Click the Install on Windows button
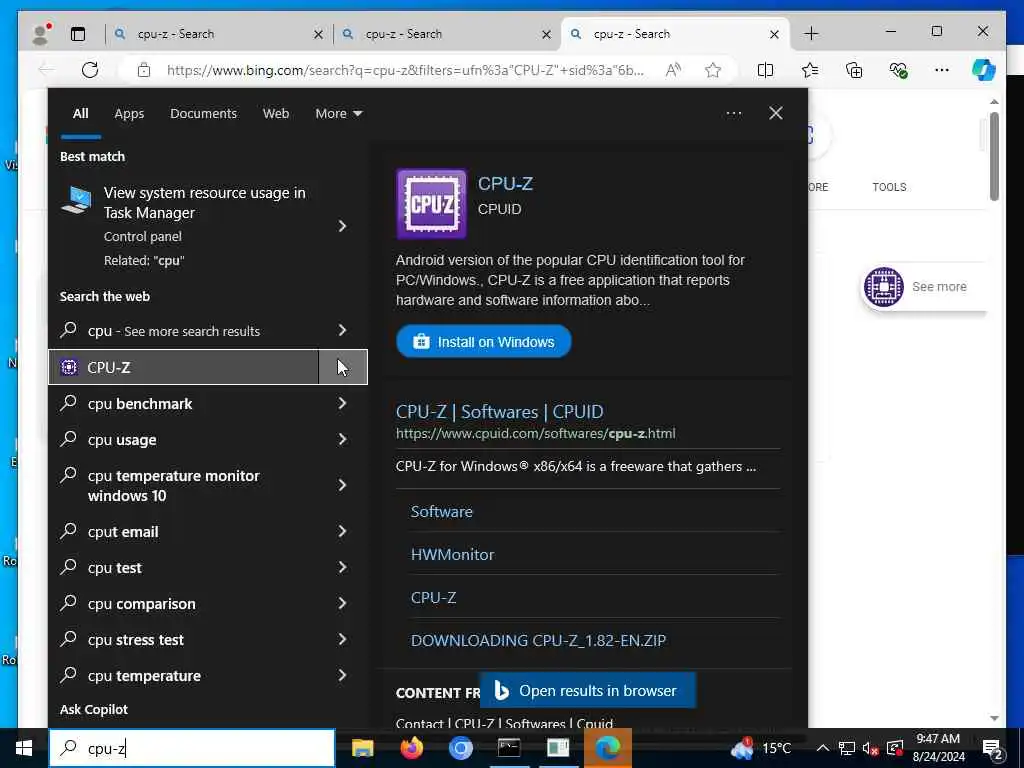 tap(484, 342)
